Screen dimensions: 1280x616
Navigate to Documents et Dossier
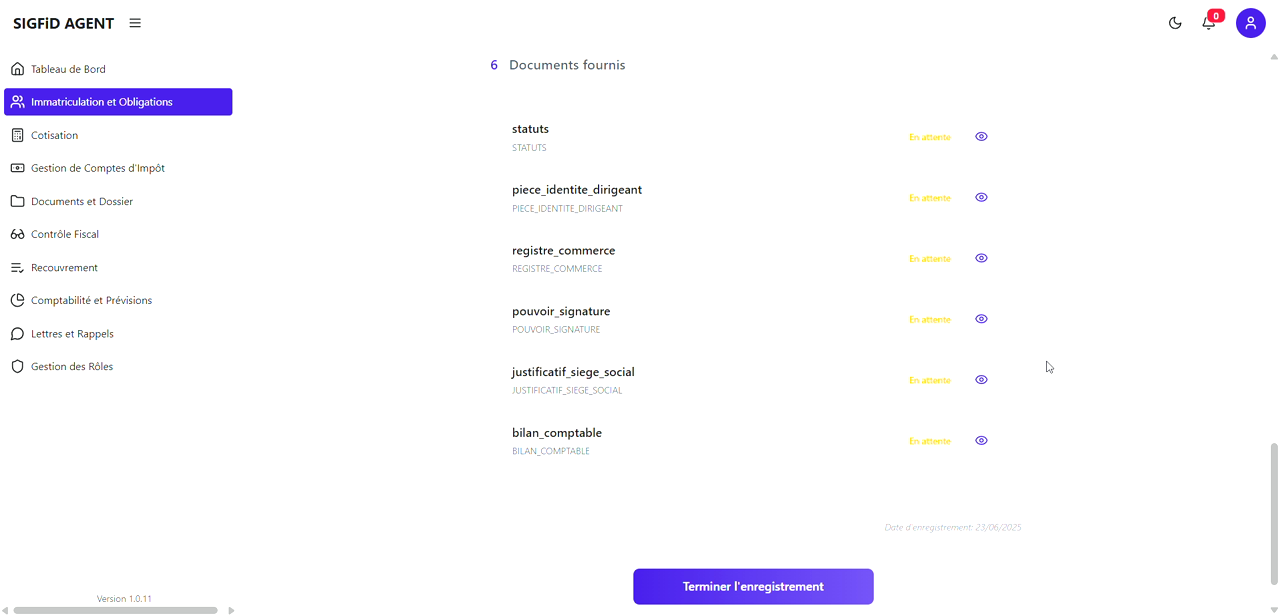coord(81,201)
